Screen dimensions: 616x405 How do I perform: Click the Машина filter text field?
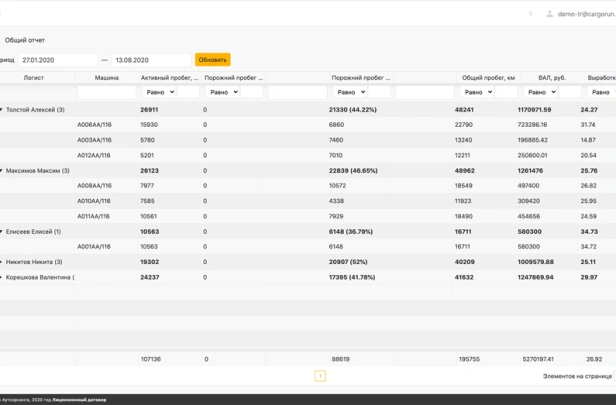click(x=107, y=92)
